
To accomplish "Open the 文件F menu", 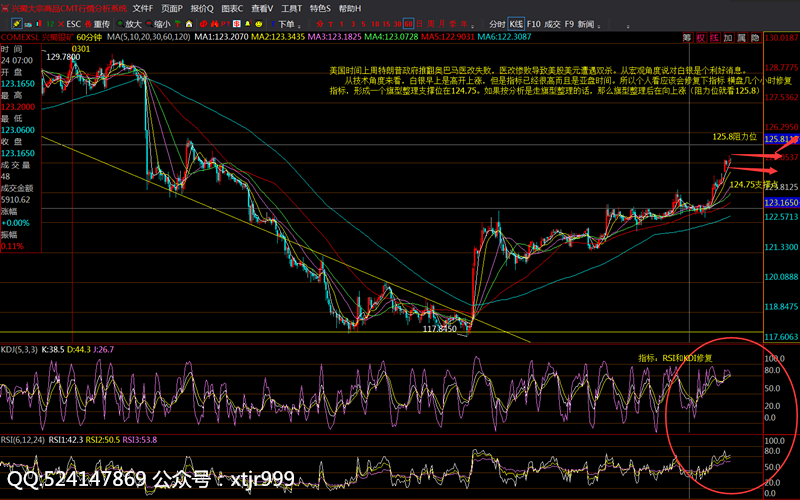I will (143, 8).
